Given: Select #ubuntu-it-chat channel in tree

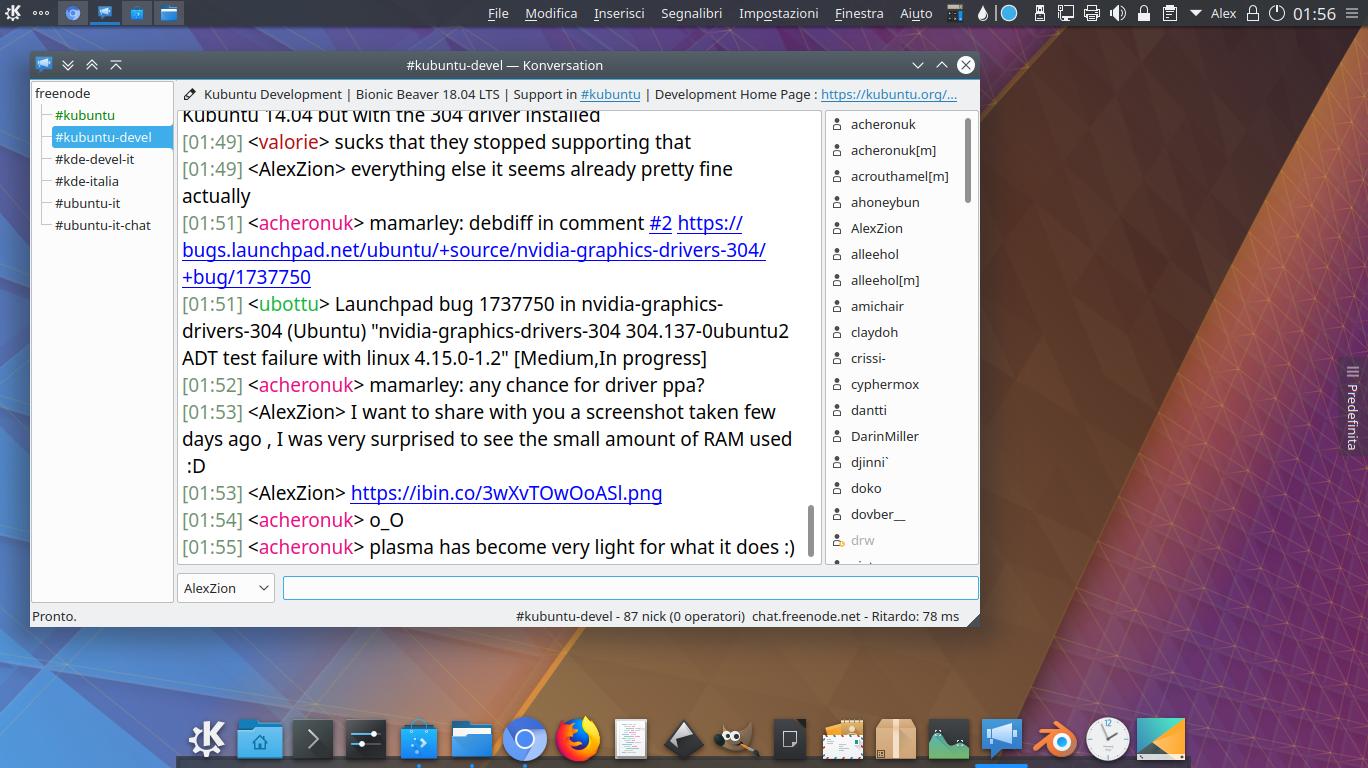Looking at the screenshot, I should coord(103,225).
